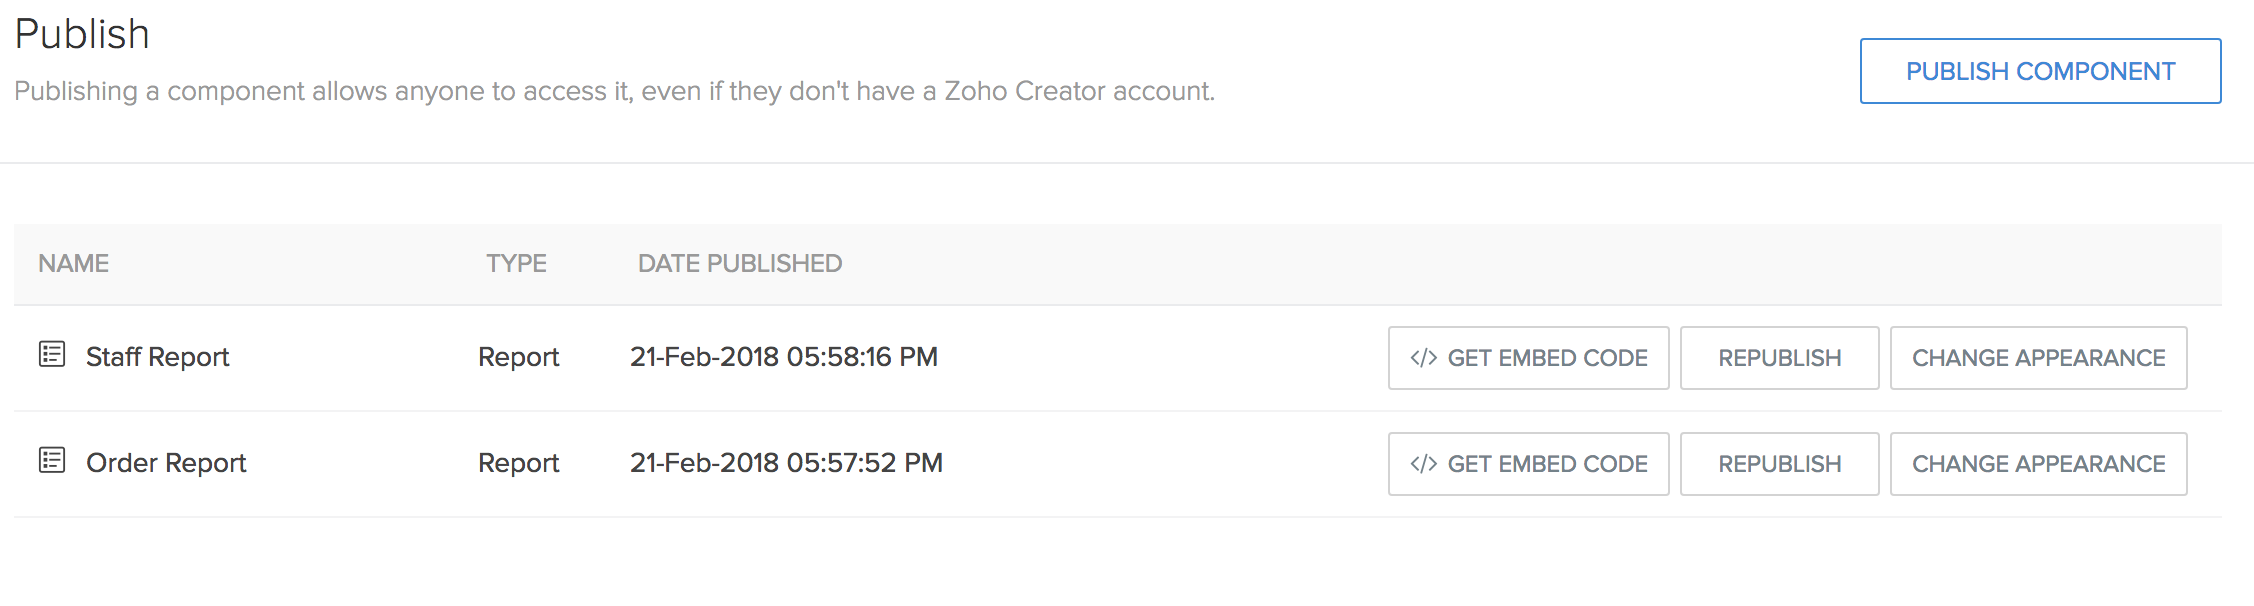Image resolution: width=2254 pixels, height=606 pixels.
Task: Open Change Appearance for Staff Report
Action: [2038, 357]
